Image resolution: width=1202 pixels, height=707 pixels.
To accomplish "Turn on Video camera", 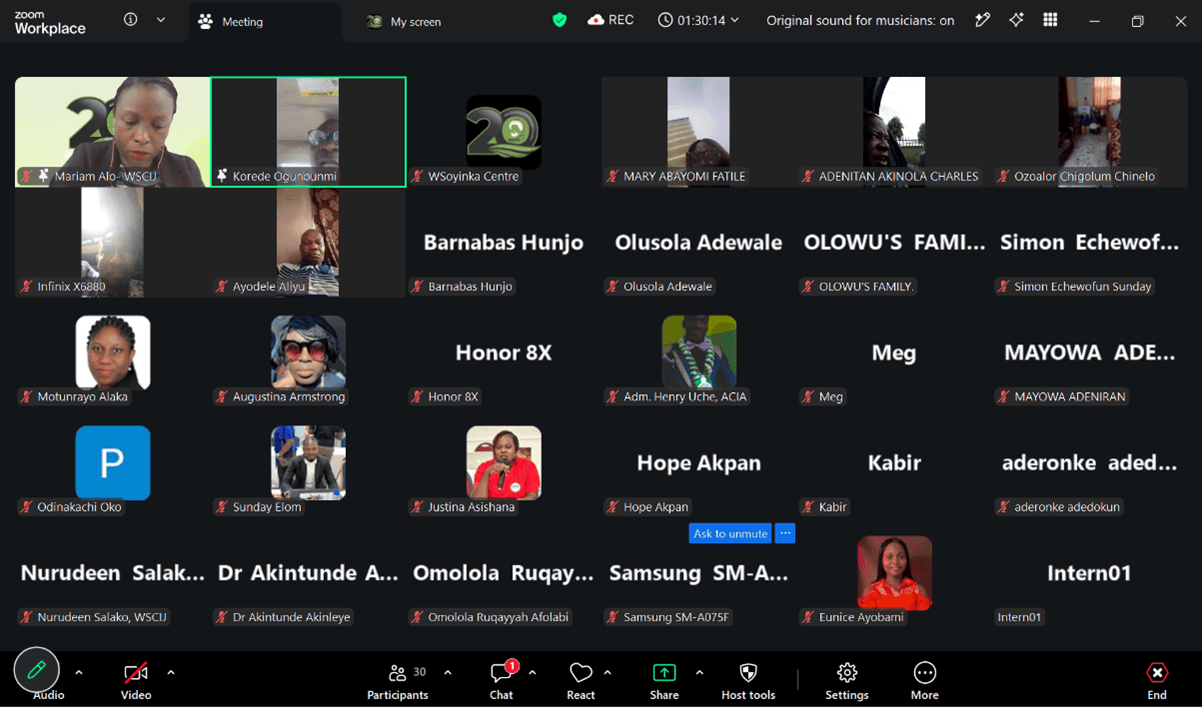I will coord(136,681).
